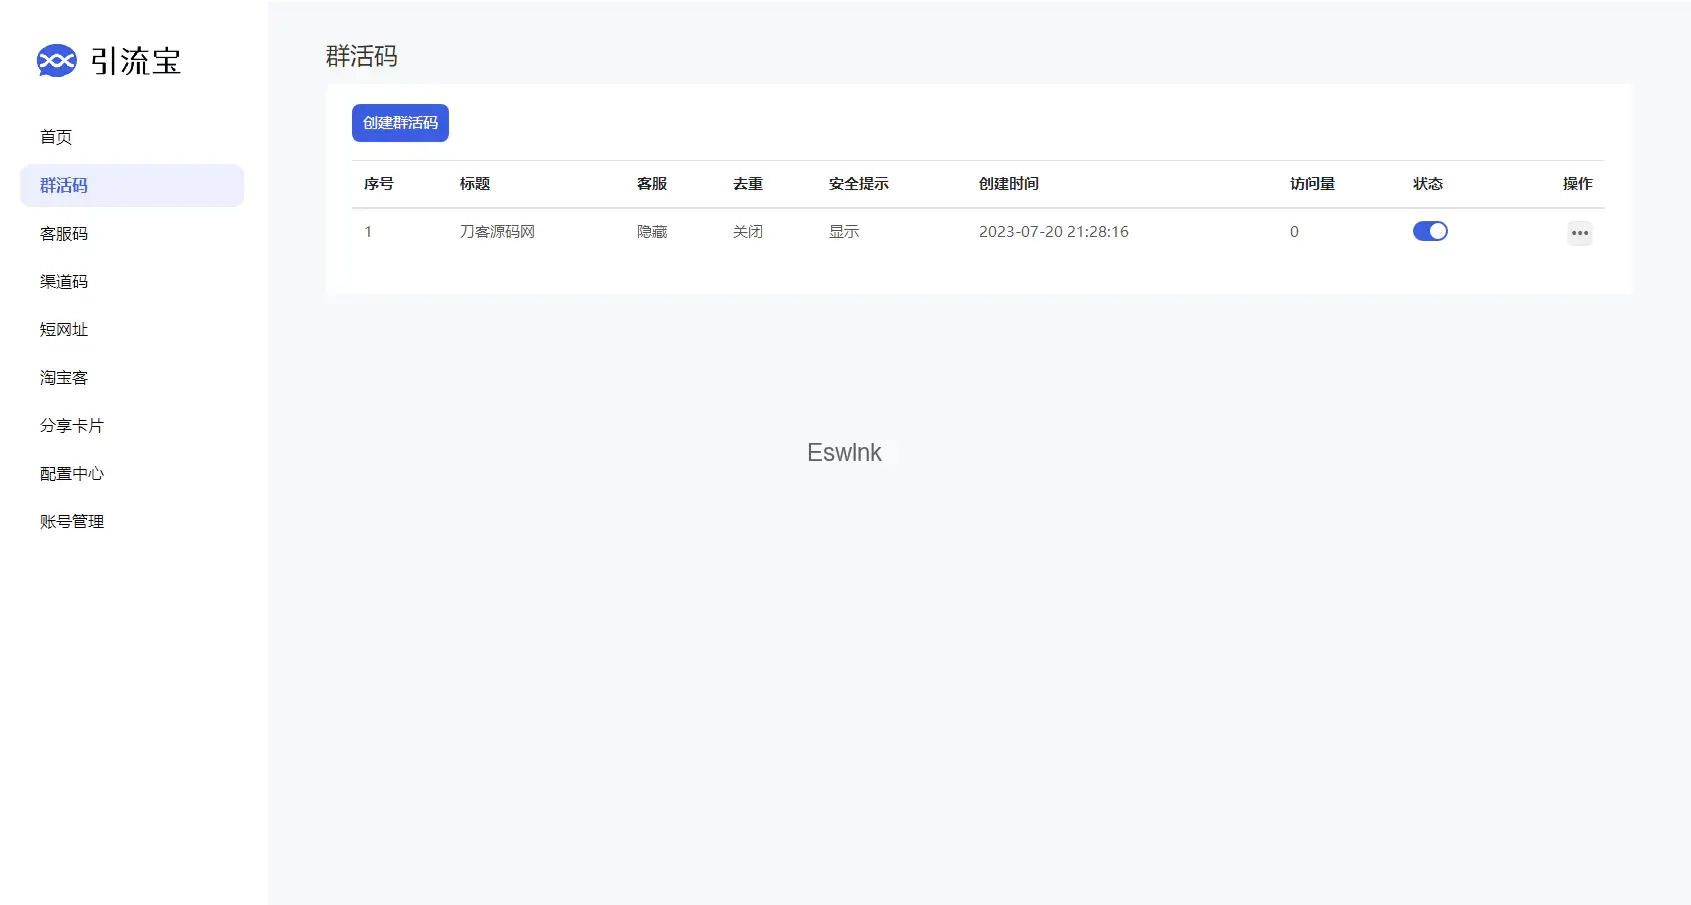This screenshot has width=1691, height=905.
Task: Go to 首页 in the sidebar
Action: click(x=56, y=137)
